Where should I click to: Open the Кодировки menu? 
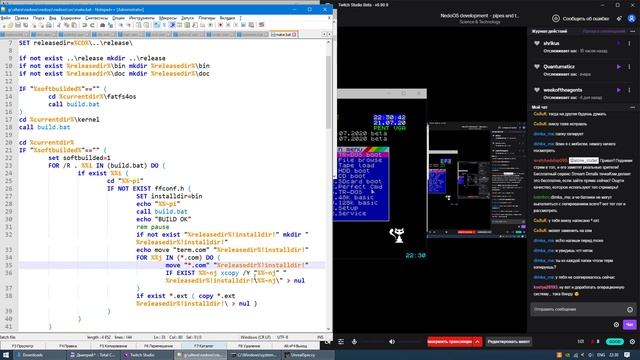tap(71, 18)
